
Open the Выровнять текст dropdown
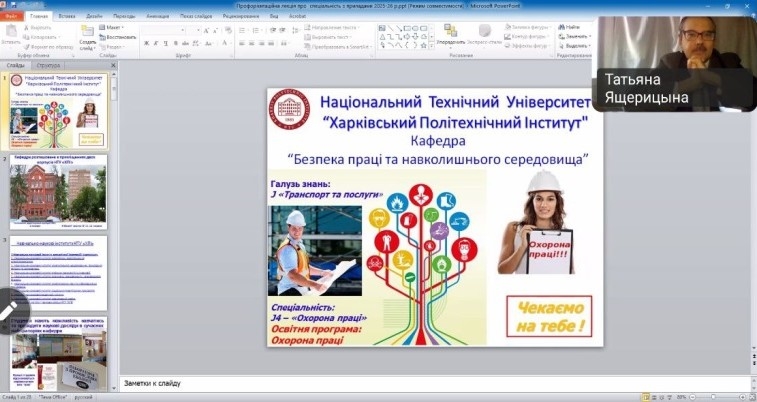pos(329,37)
